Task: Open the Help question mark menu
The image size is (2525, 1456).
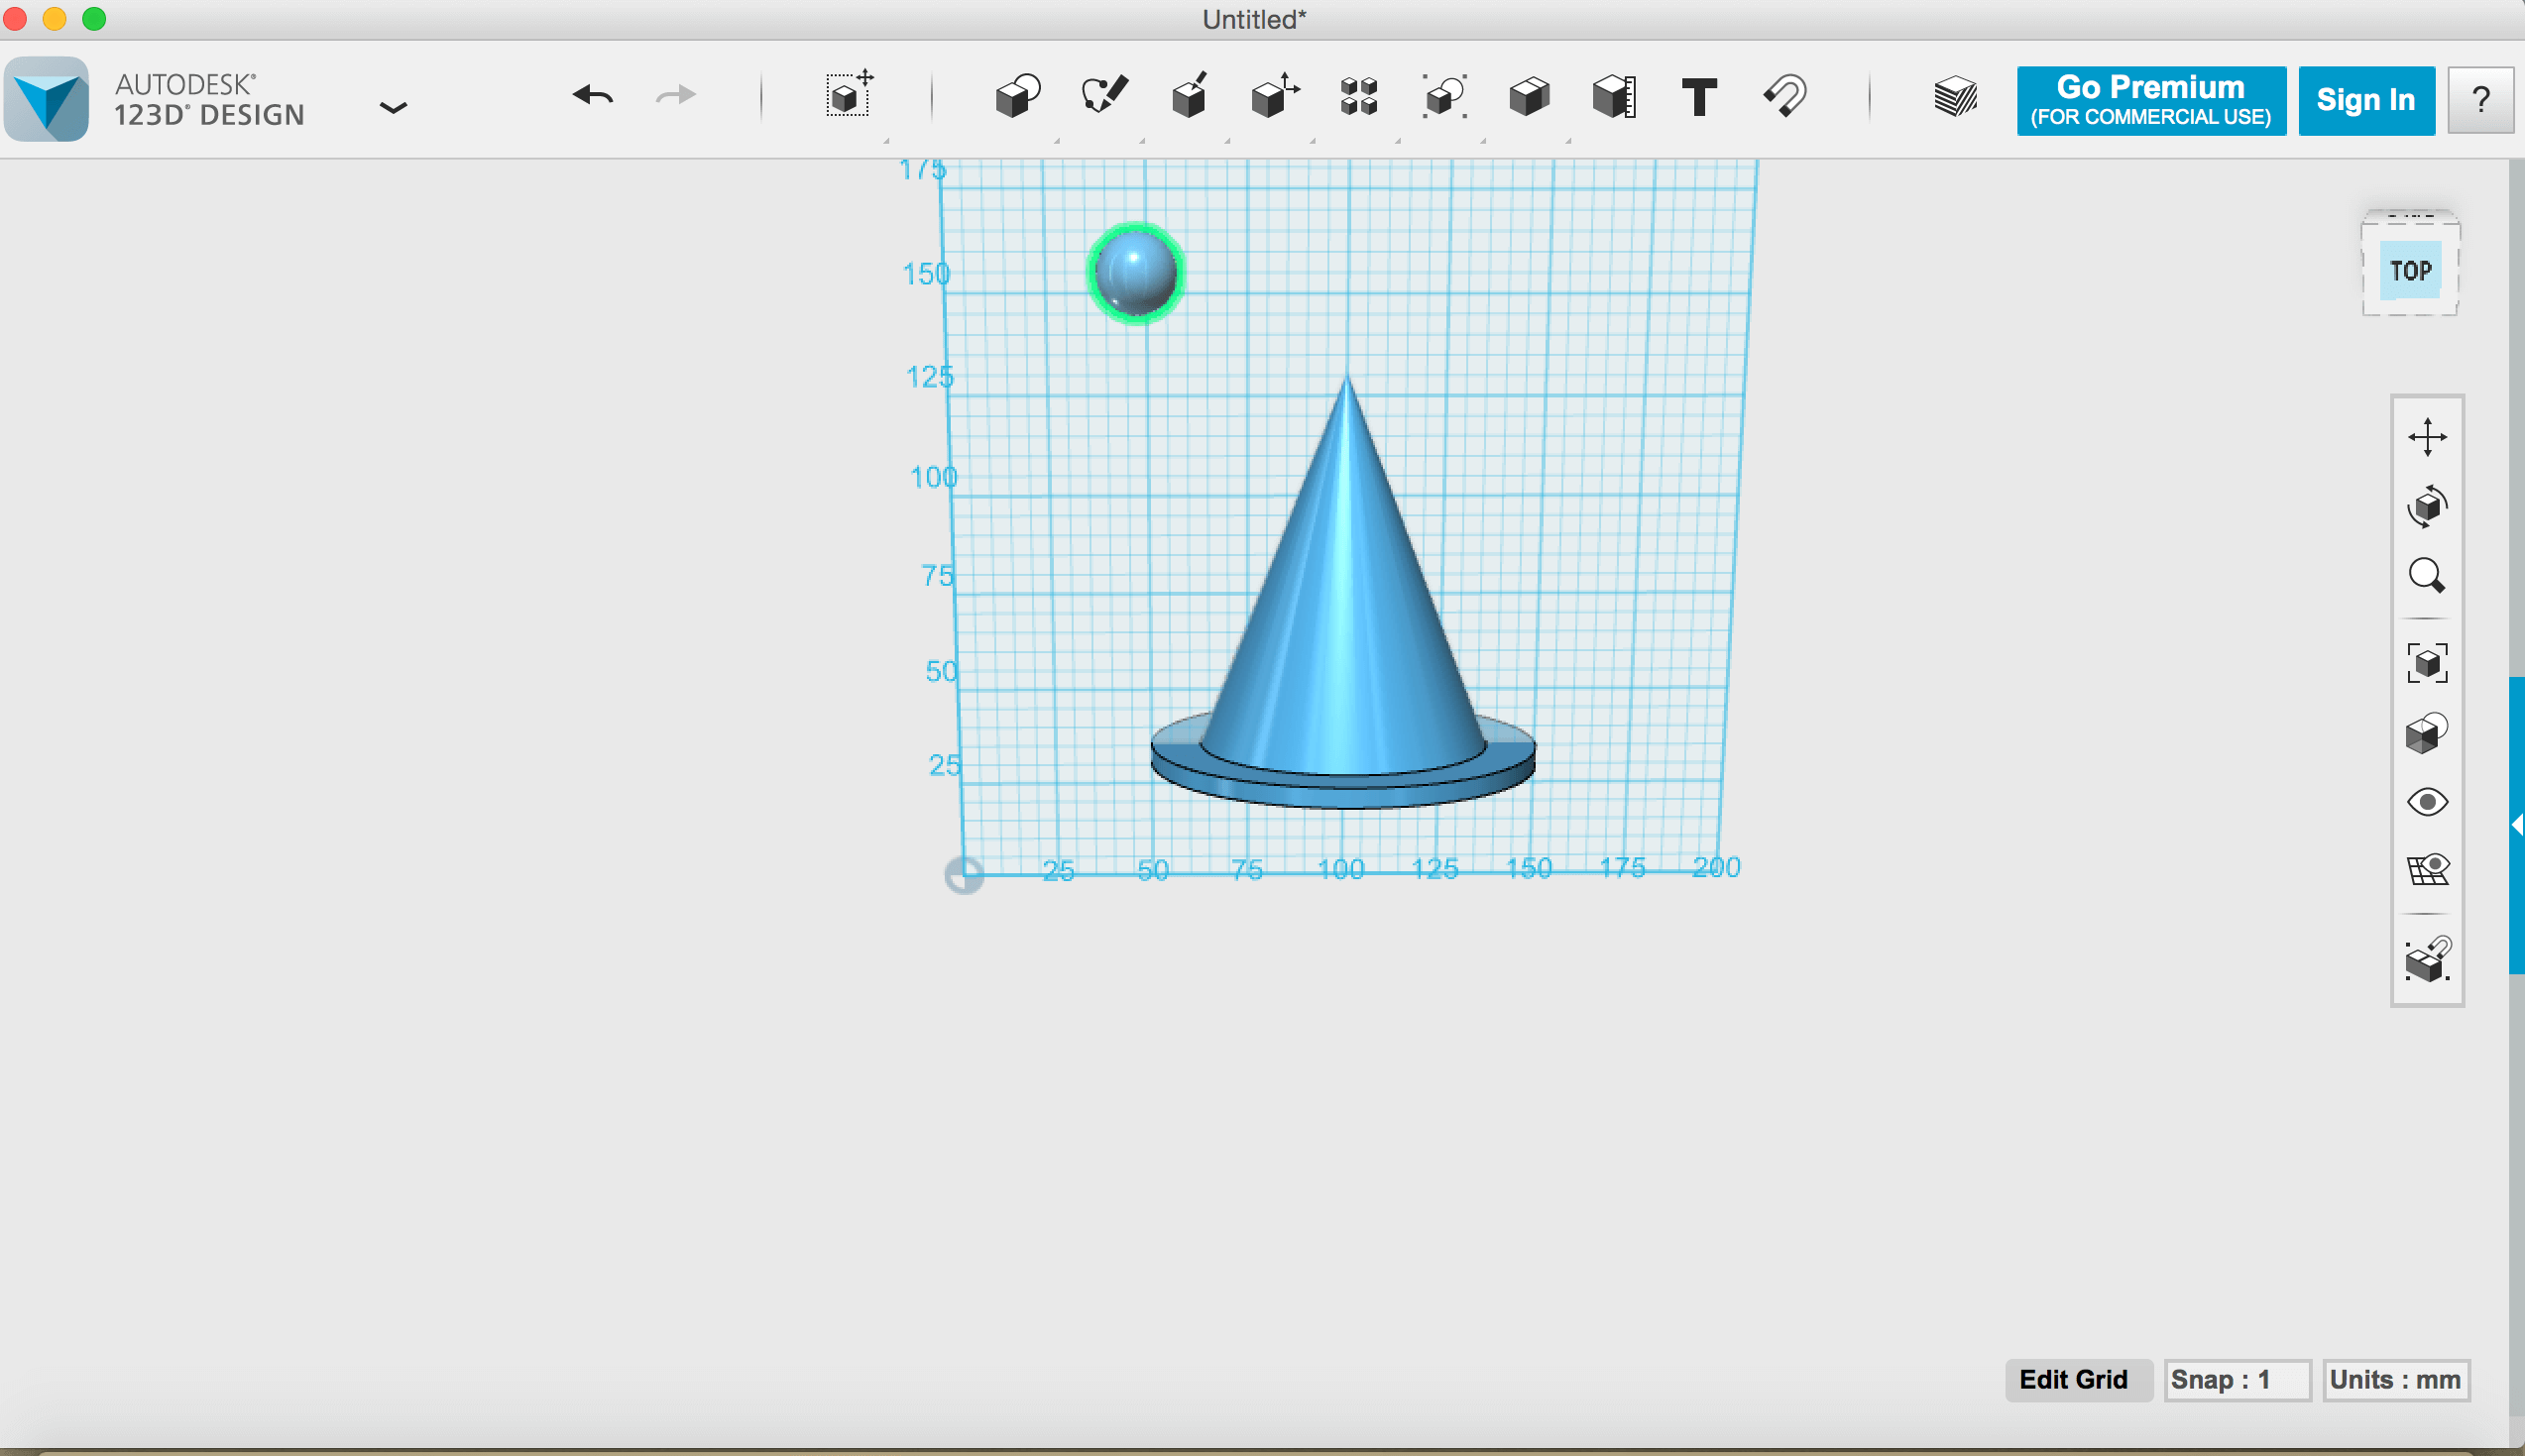Action: point(2480,100)
